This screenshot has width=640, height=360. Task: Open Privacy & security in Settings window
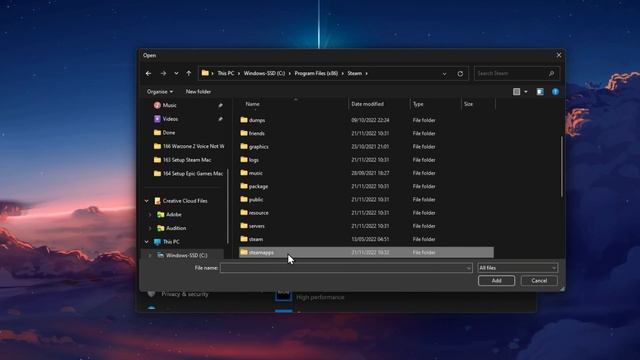tap(185, 294)
